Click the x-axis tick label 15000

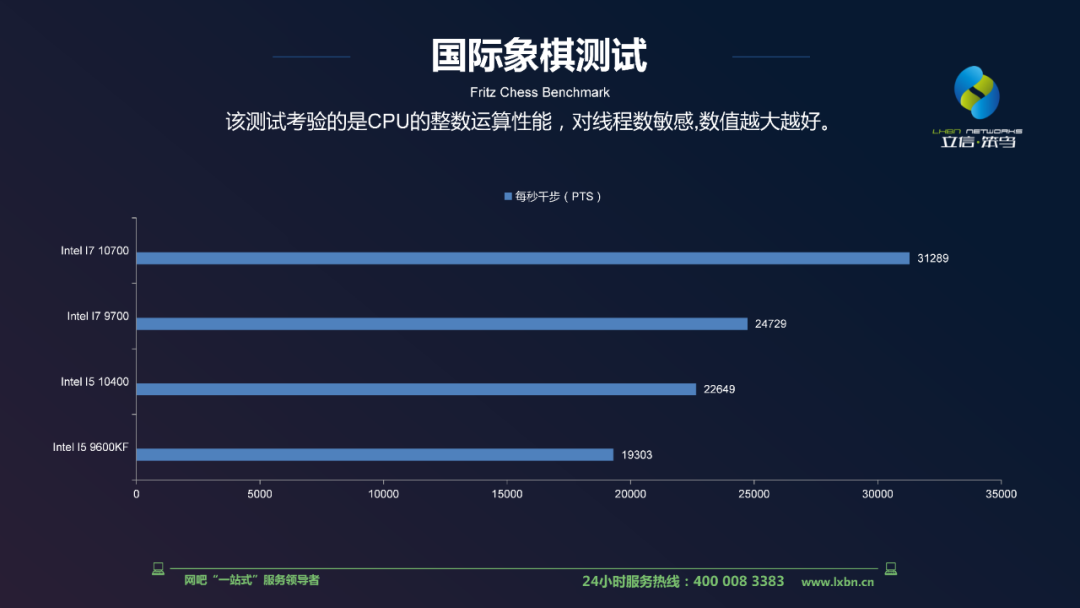[507, 494]
